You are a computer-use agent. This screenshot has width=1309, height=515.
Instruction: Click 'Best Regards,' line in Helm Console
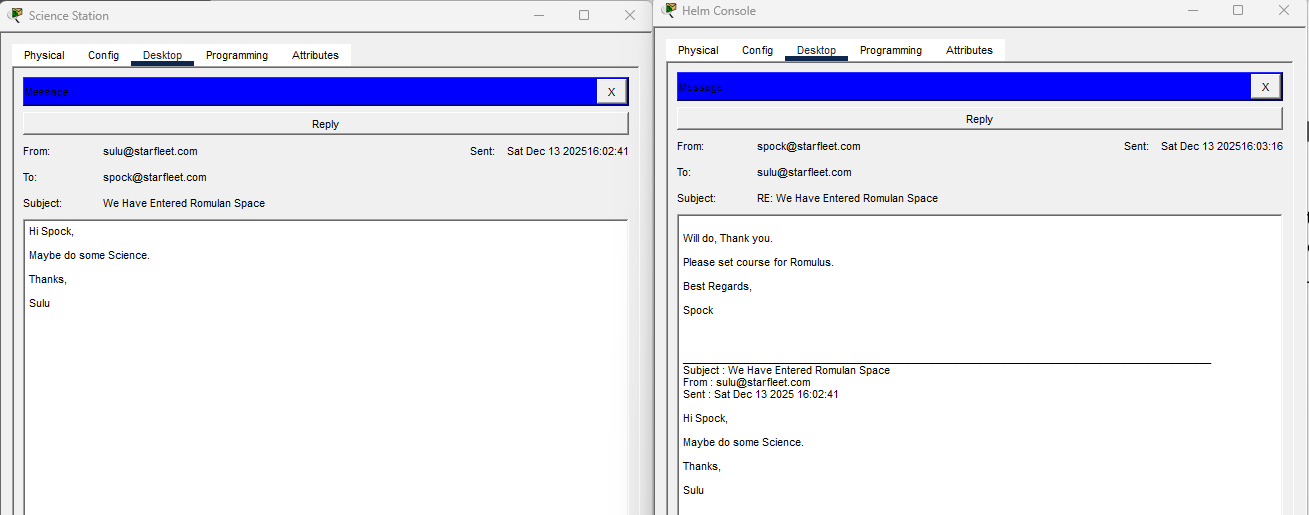pos(717,286)
